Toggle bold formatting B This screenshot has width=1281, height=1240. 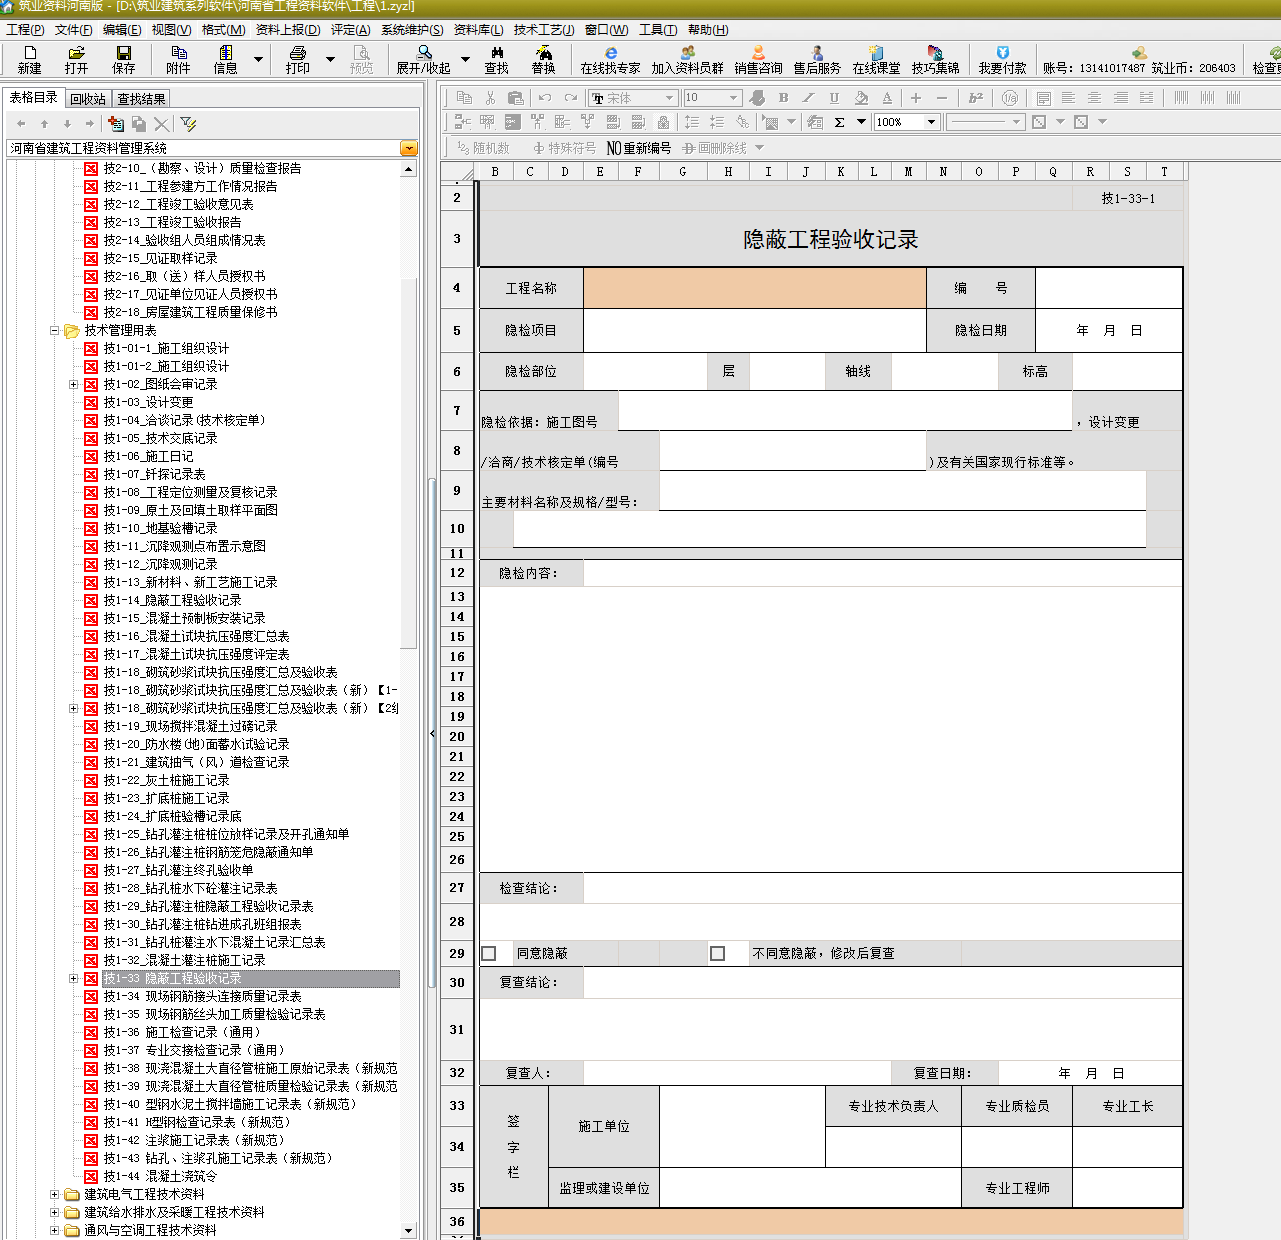pyautogui.click(x=783, y=97)
